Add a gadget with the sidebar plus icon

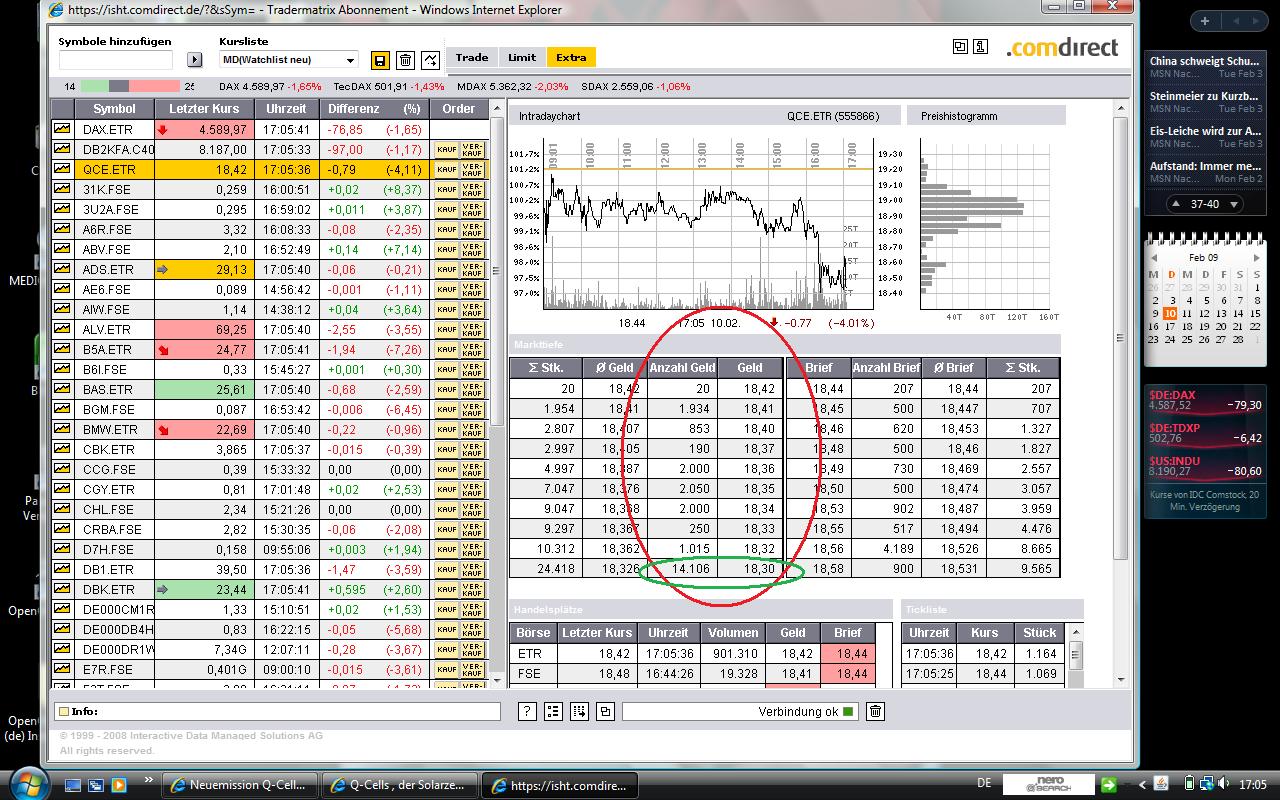click(x=1205, y=21)
